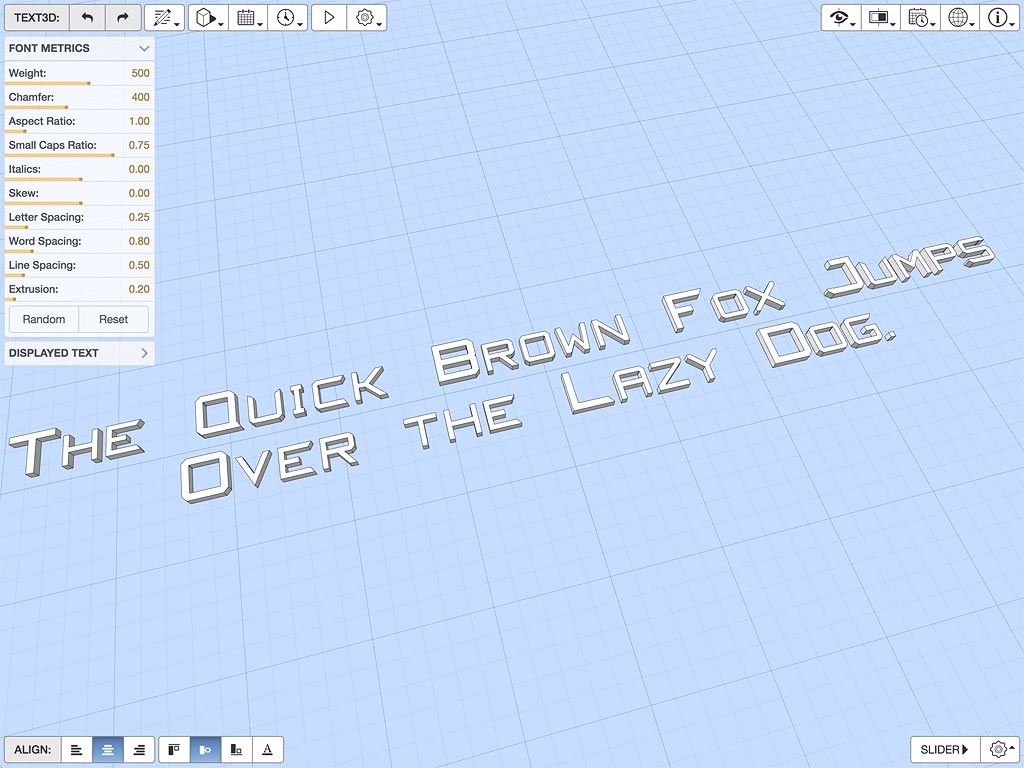Viewport: 1024px width, 768px height.
Task: Collapse the Font Metrics panel
Action: (x=144, y=48)
